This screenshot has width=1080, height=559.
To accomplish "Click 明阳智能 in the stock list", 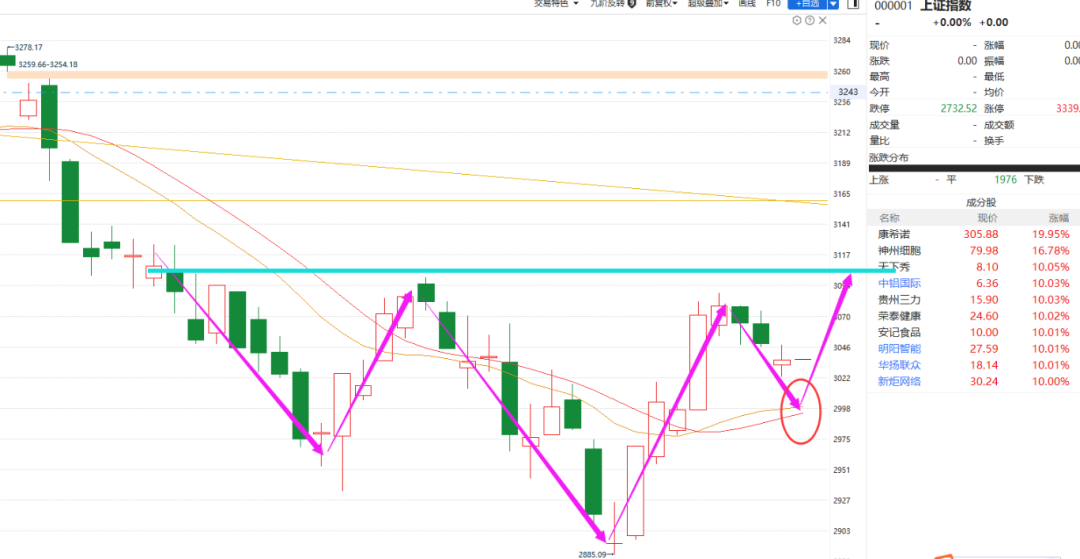I will [x=898, y=349].
